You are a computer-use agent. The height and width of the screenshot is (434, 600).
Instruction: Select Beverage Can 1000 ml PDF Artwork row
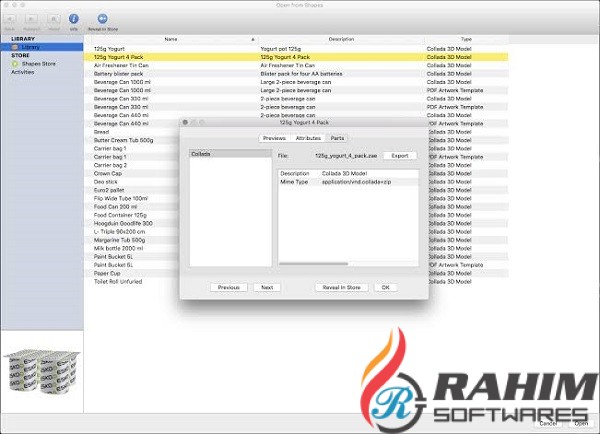[296, 90]
